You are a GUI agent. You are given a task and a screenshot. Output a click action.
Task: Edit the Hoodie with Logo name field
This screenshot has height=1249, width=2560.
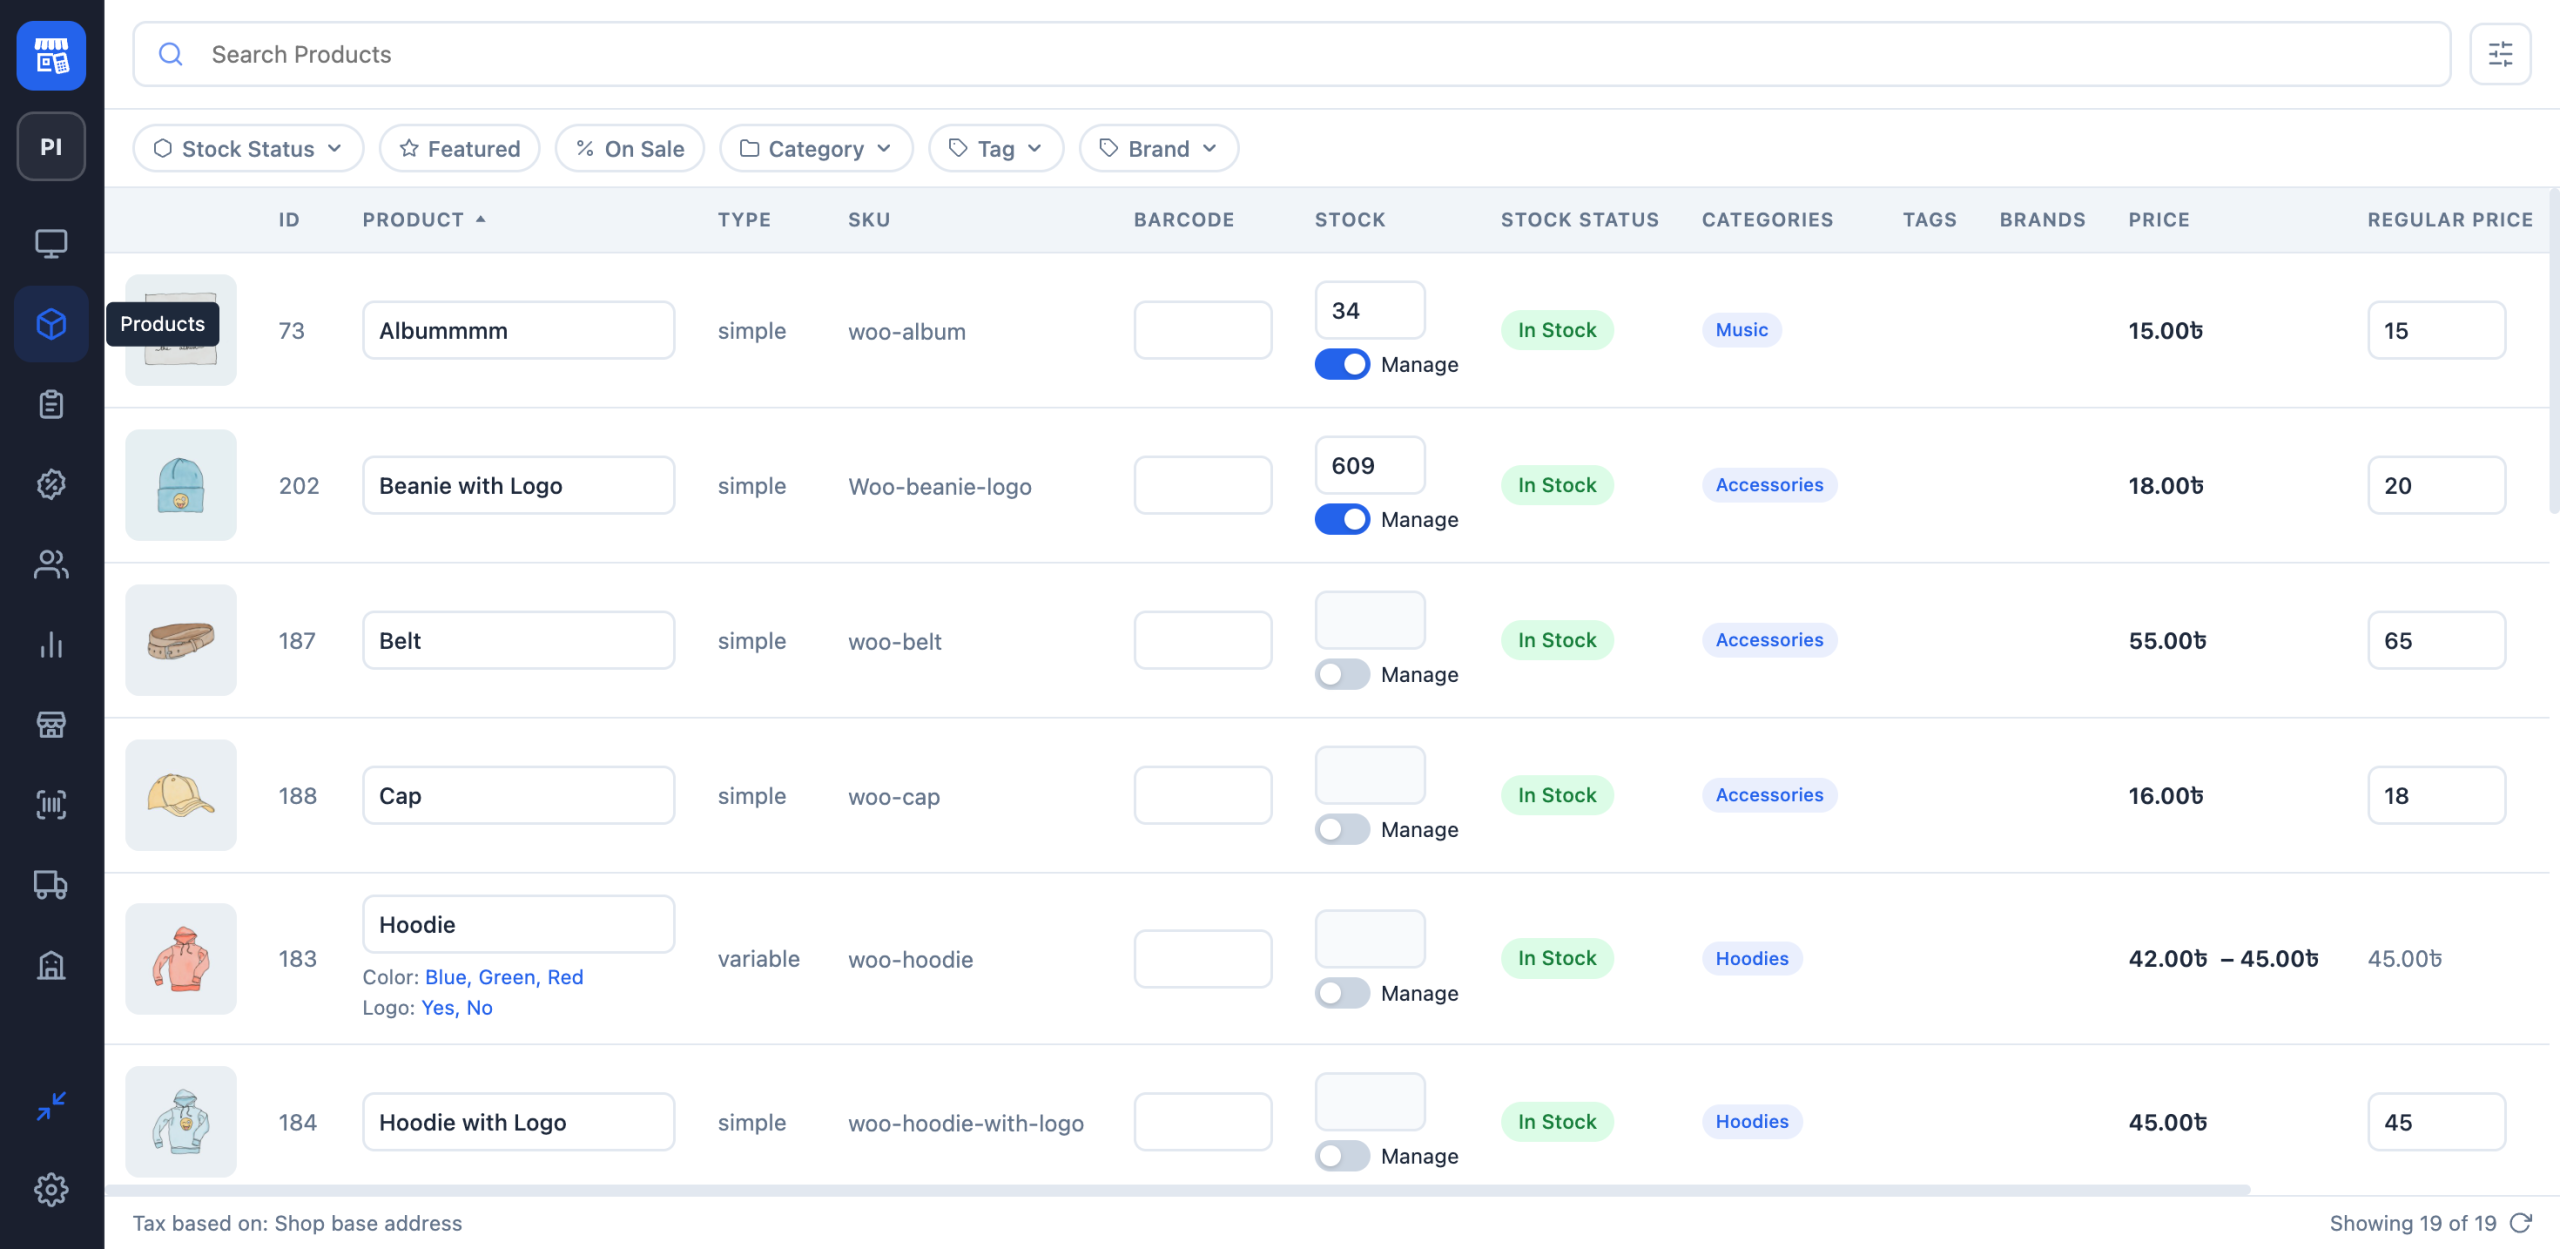point(518,1122)
